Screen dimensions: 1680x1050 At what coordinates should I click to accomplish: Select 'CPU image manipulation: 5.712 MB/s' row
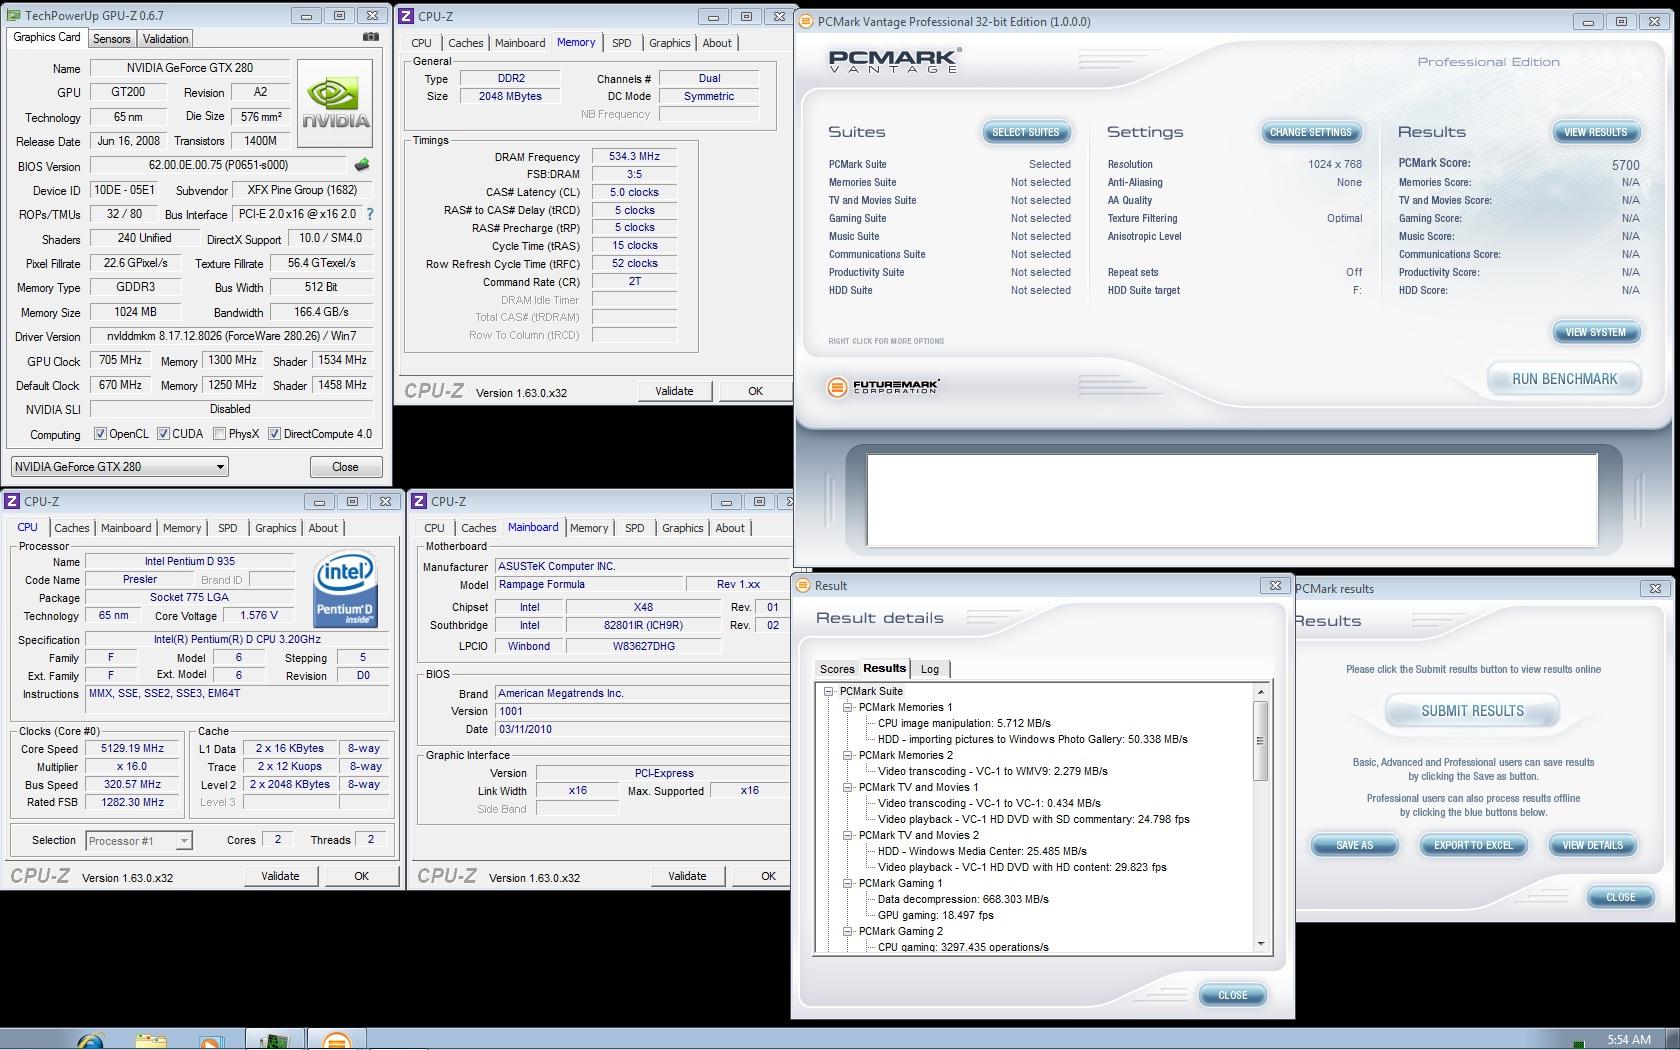pyautogui.click(x=964, y=723)
